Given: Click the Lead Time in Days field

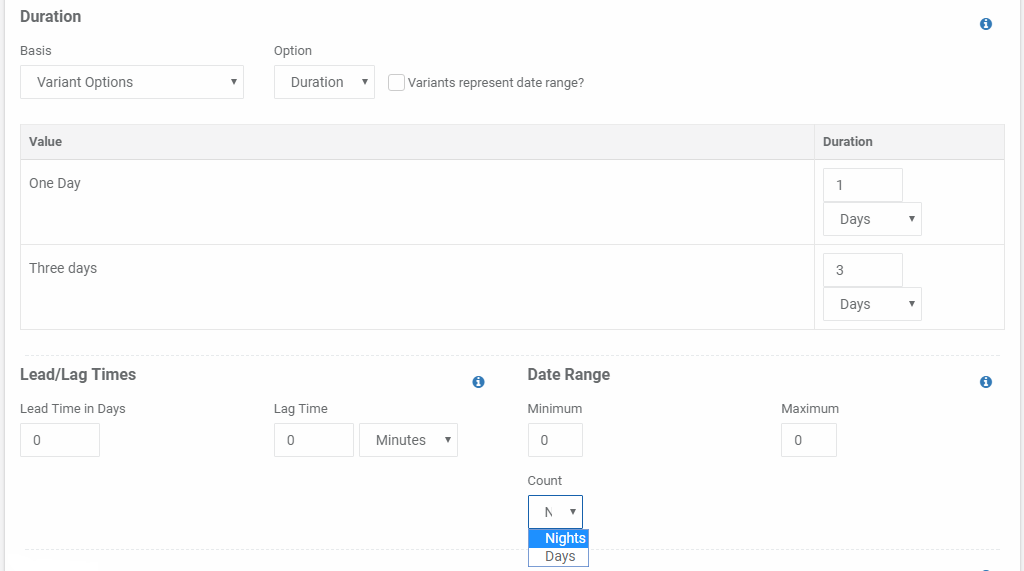Looking at the screenshot, I should [x=60, y=440].
